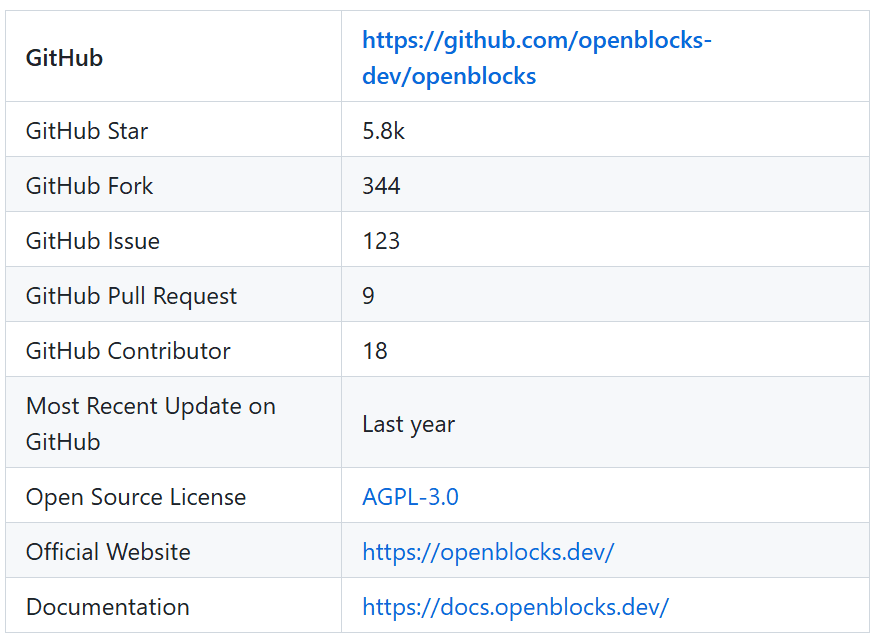
Task: Open the AGPL-3.0 license link
Action: pyautogui.click(x=410, y=496)
